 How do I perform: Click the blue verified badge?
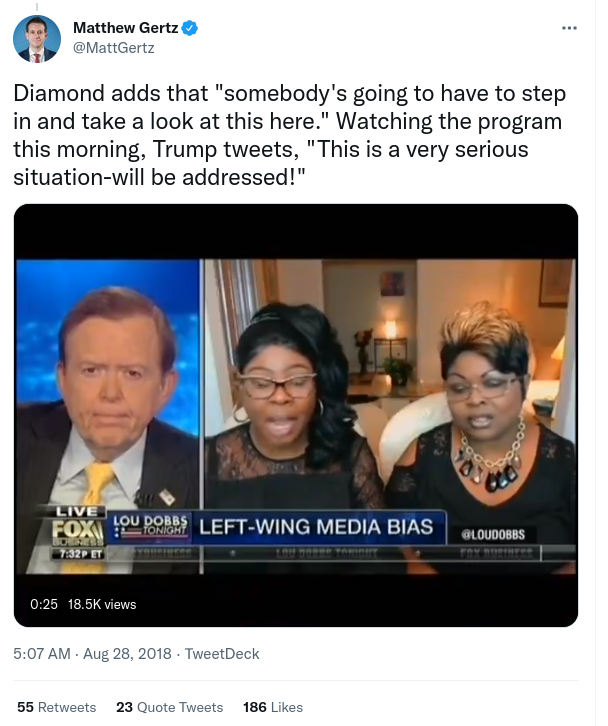(x=189, y=28)
